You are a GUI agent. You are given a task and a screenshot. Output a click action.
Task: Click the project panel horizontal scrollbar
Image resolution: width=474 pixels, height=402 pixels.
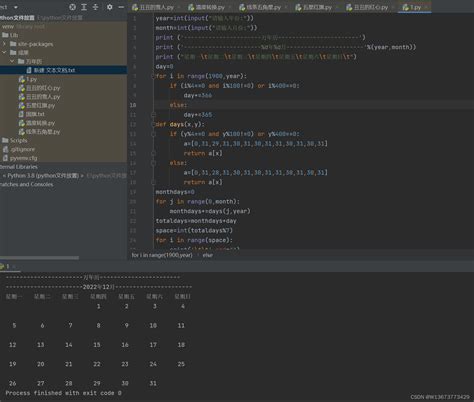(x=39, y=258)
